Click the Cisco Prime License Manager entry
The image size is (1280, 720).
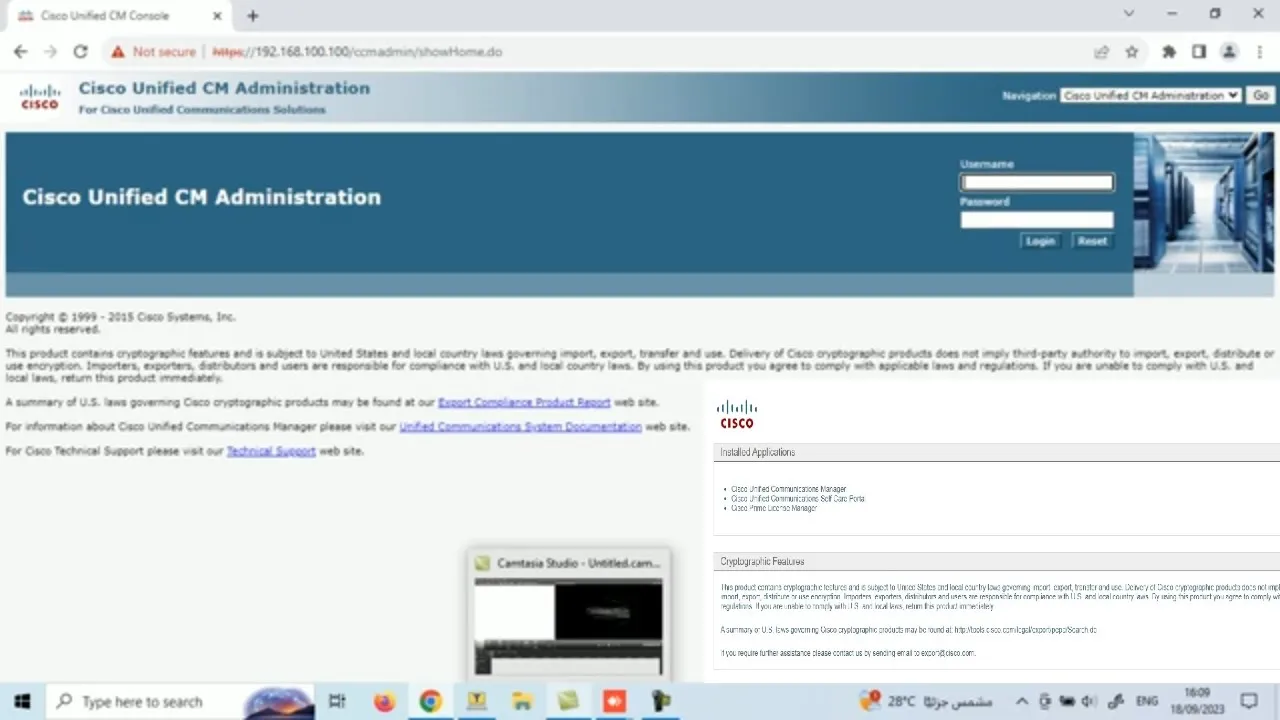point(774,508)
